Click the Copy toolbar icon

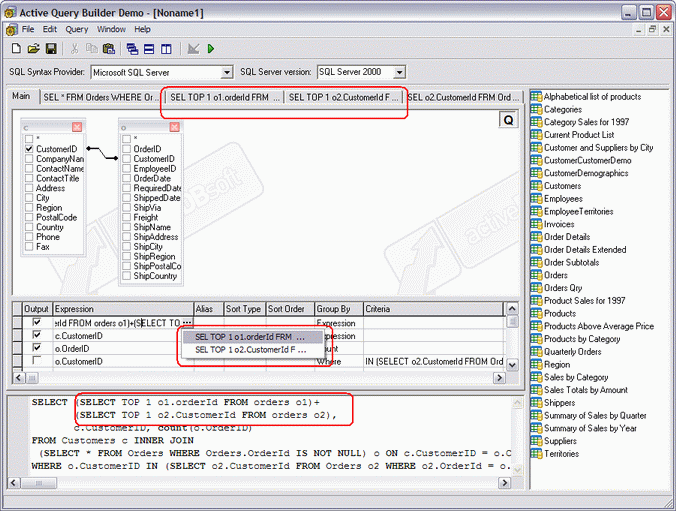tap(91, 48)
